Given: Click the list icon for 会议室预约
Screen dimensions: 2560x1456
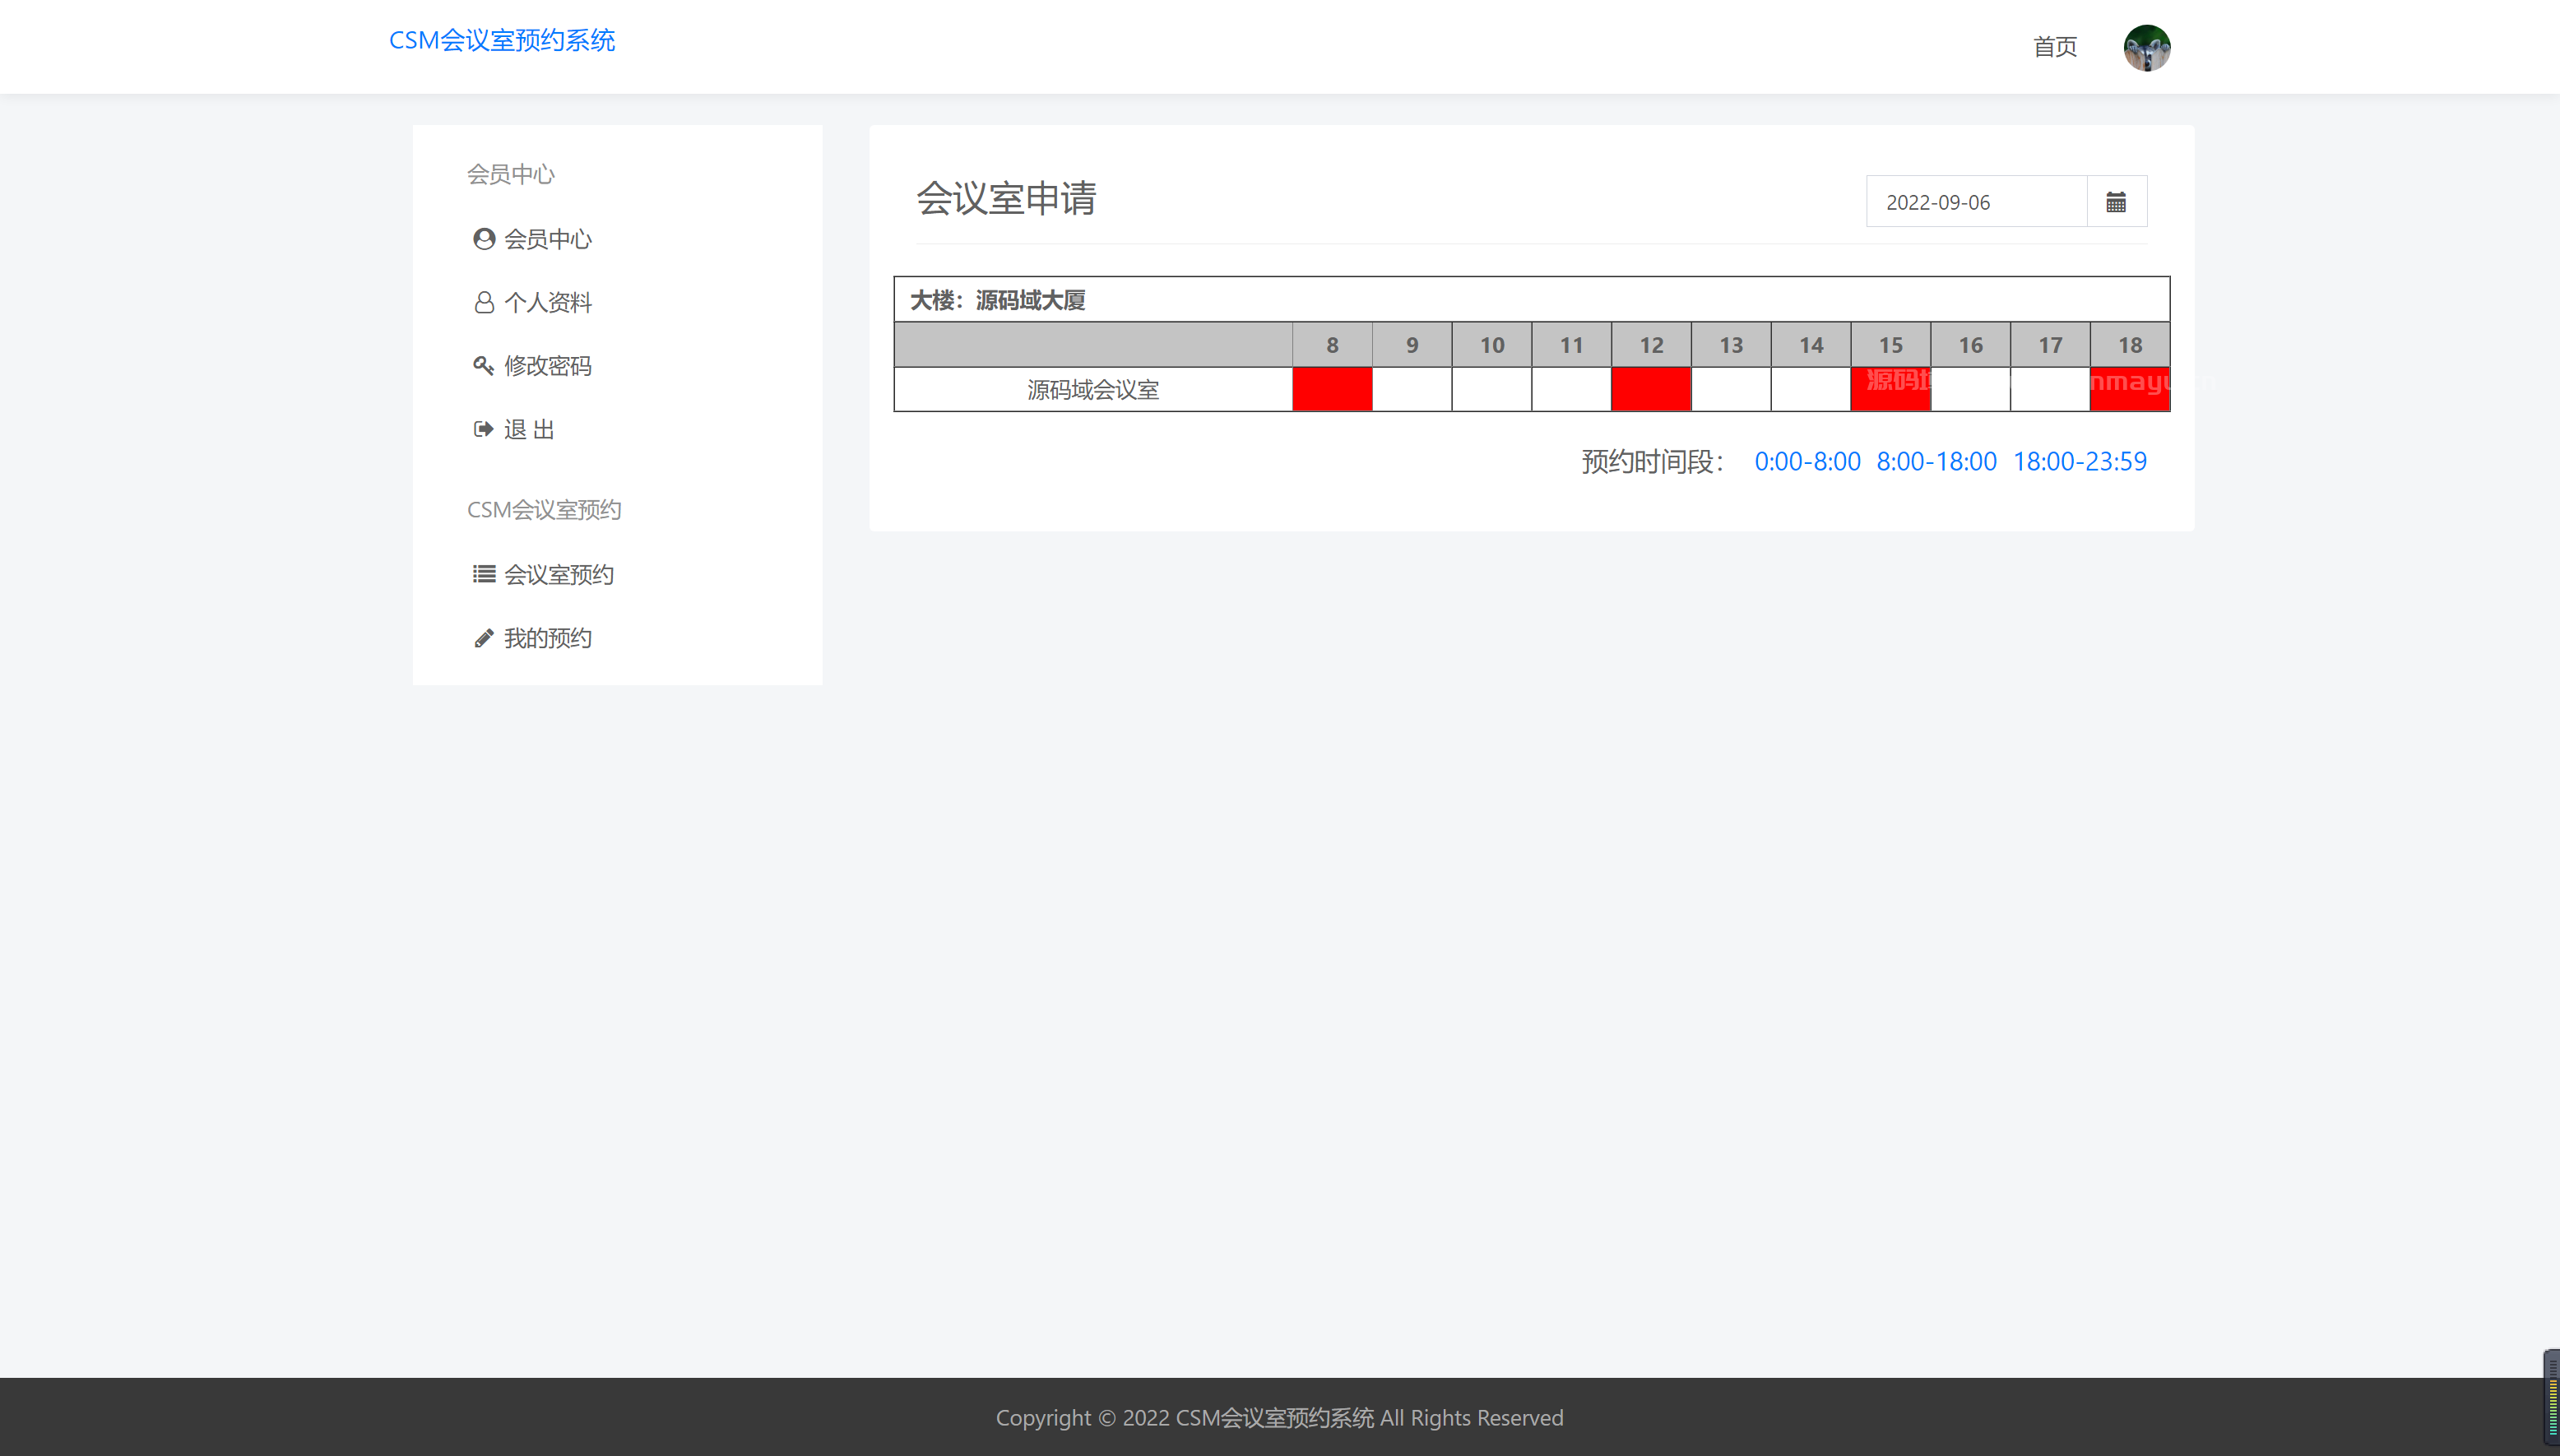Looking at the screenshot, I should (x=484, y=574).
